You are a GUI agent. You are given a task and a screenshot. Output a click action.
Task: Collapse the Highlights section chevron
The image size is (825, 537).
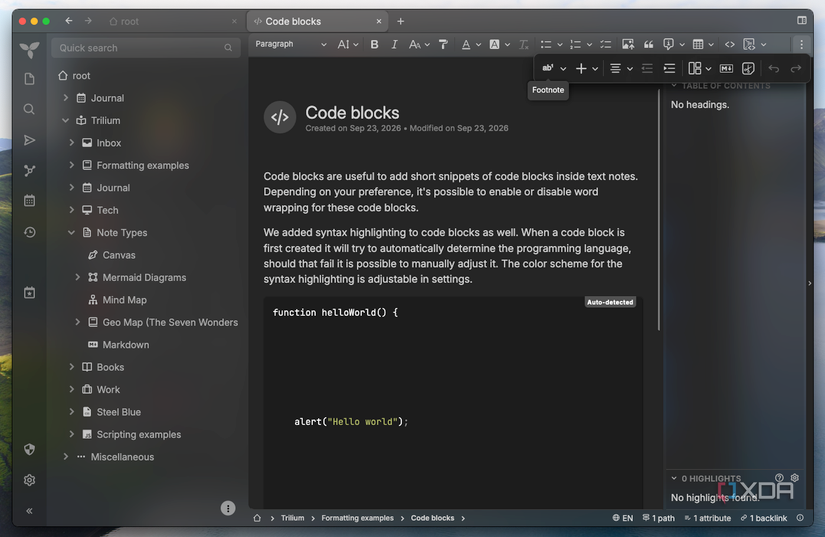point(674,479)
